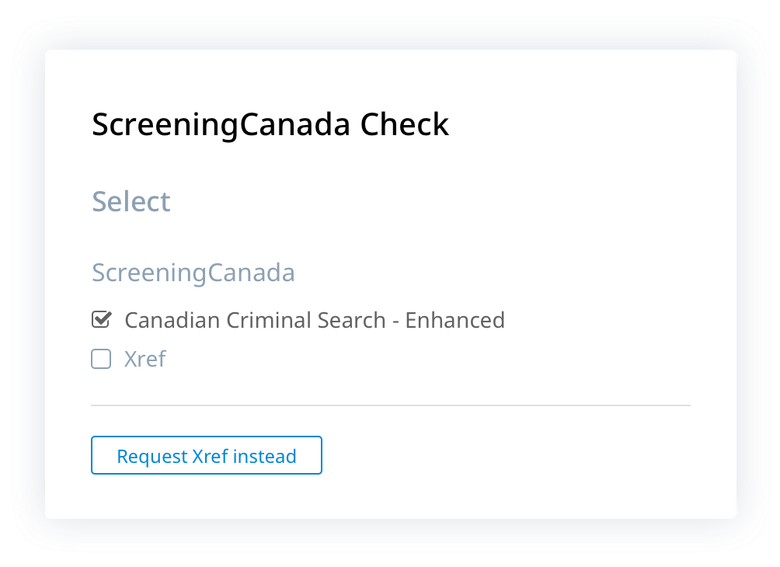Select the checkmark icon of the first option
The height and width of the screenshot is (567, 780).
(101, 320)
